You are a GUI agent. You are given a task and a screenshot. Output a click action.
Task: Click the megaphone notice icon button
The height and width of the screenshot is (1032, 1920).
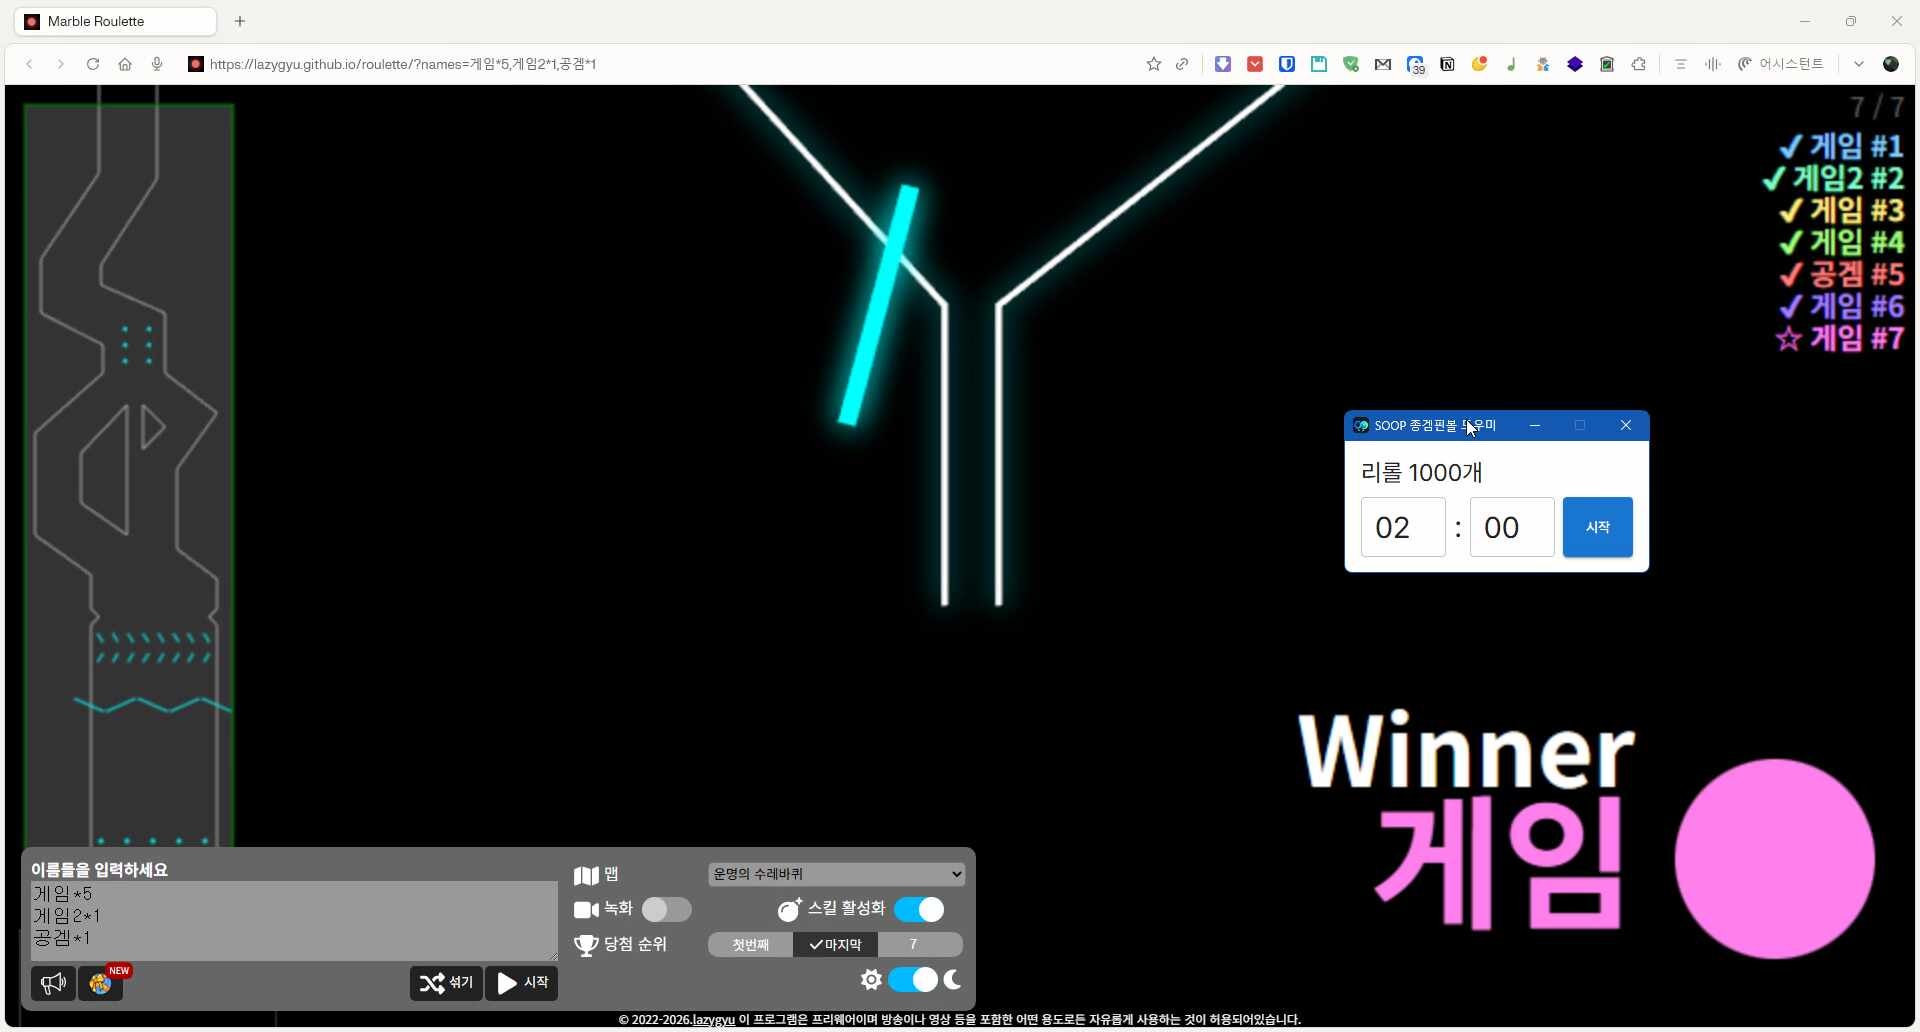click(53, 984)
